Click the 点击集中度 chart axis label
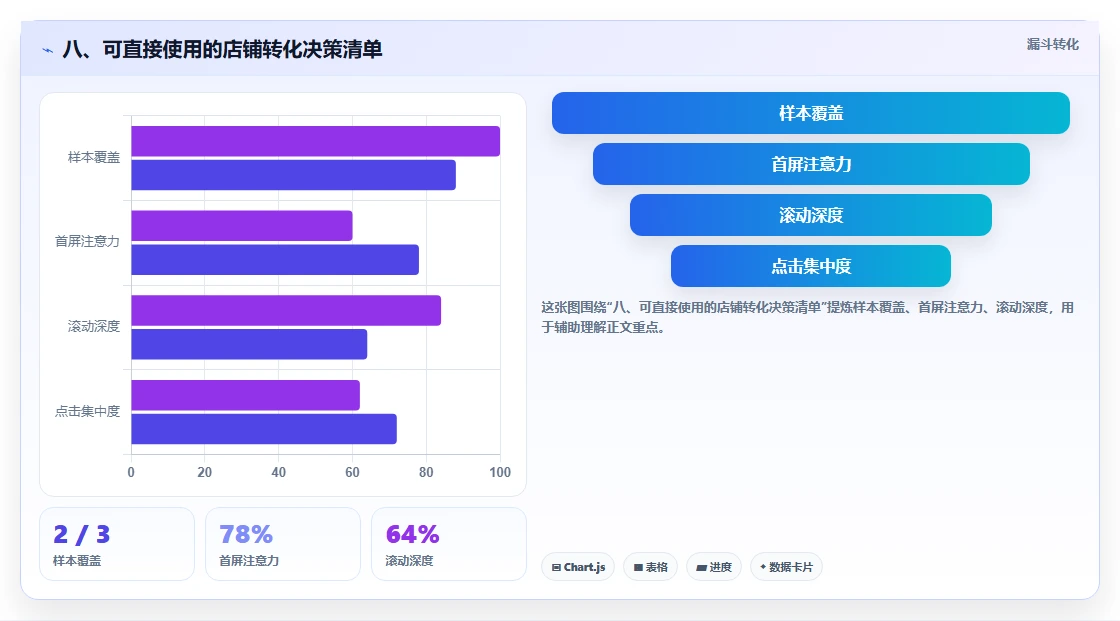The image size is (1120, 621). (x=87, y=411)
